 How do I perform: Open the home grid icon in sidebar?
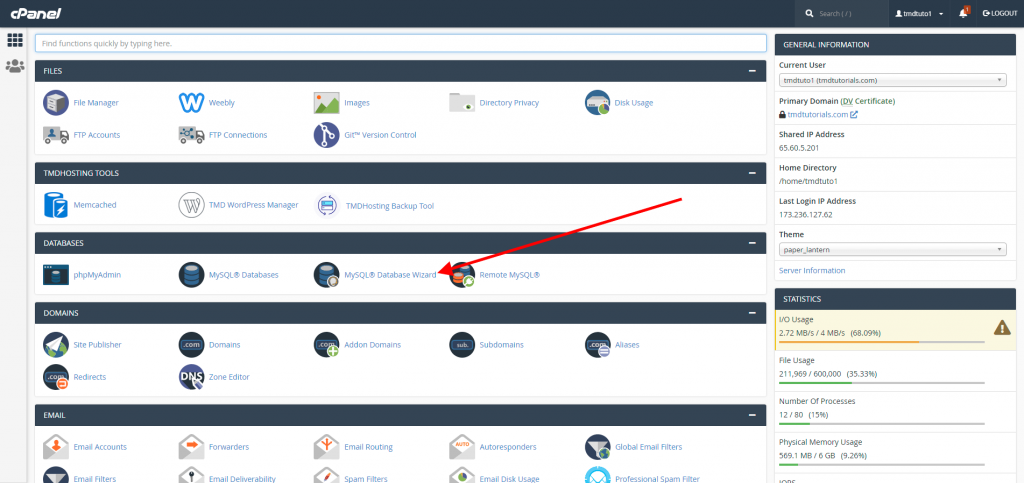(15, 40)
